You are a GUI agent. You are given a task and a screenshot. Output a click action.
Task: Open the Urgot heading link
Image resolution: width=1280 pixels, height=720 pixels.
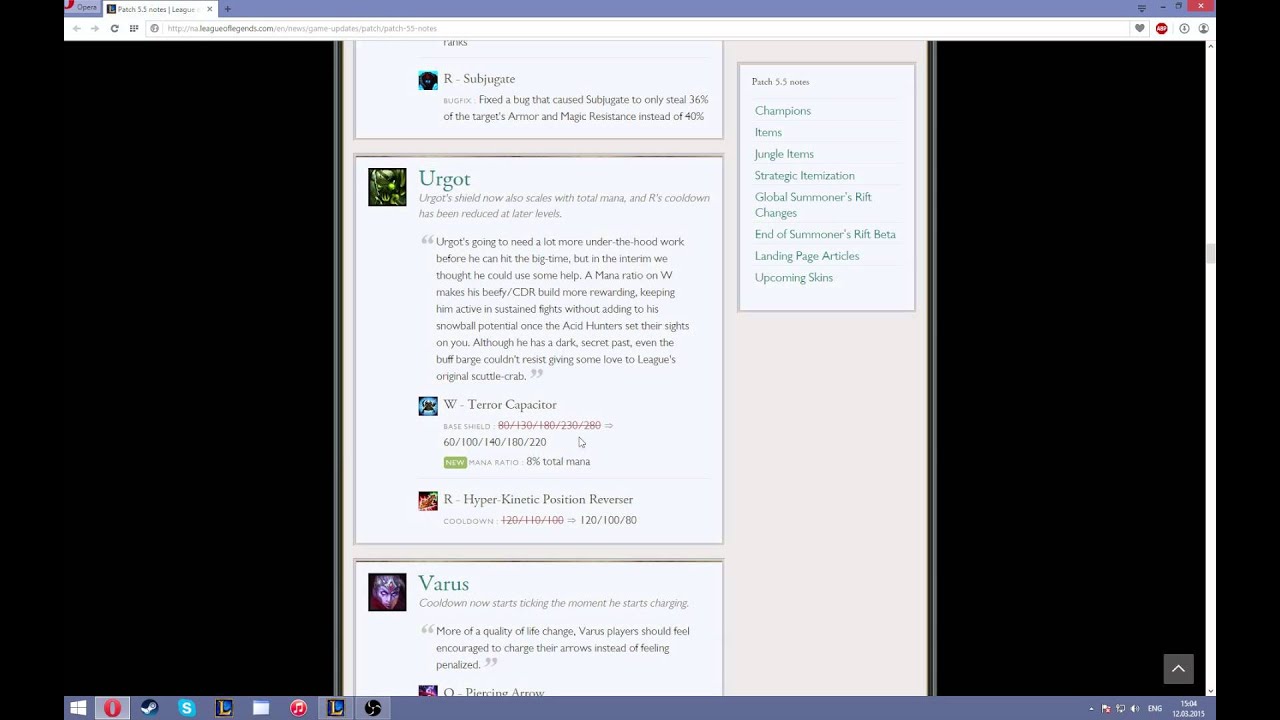click(444, 178)
